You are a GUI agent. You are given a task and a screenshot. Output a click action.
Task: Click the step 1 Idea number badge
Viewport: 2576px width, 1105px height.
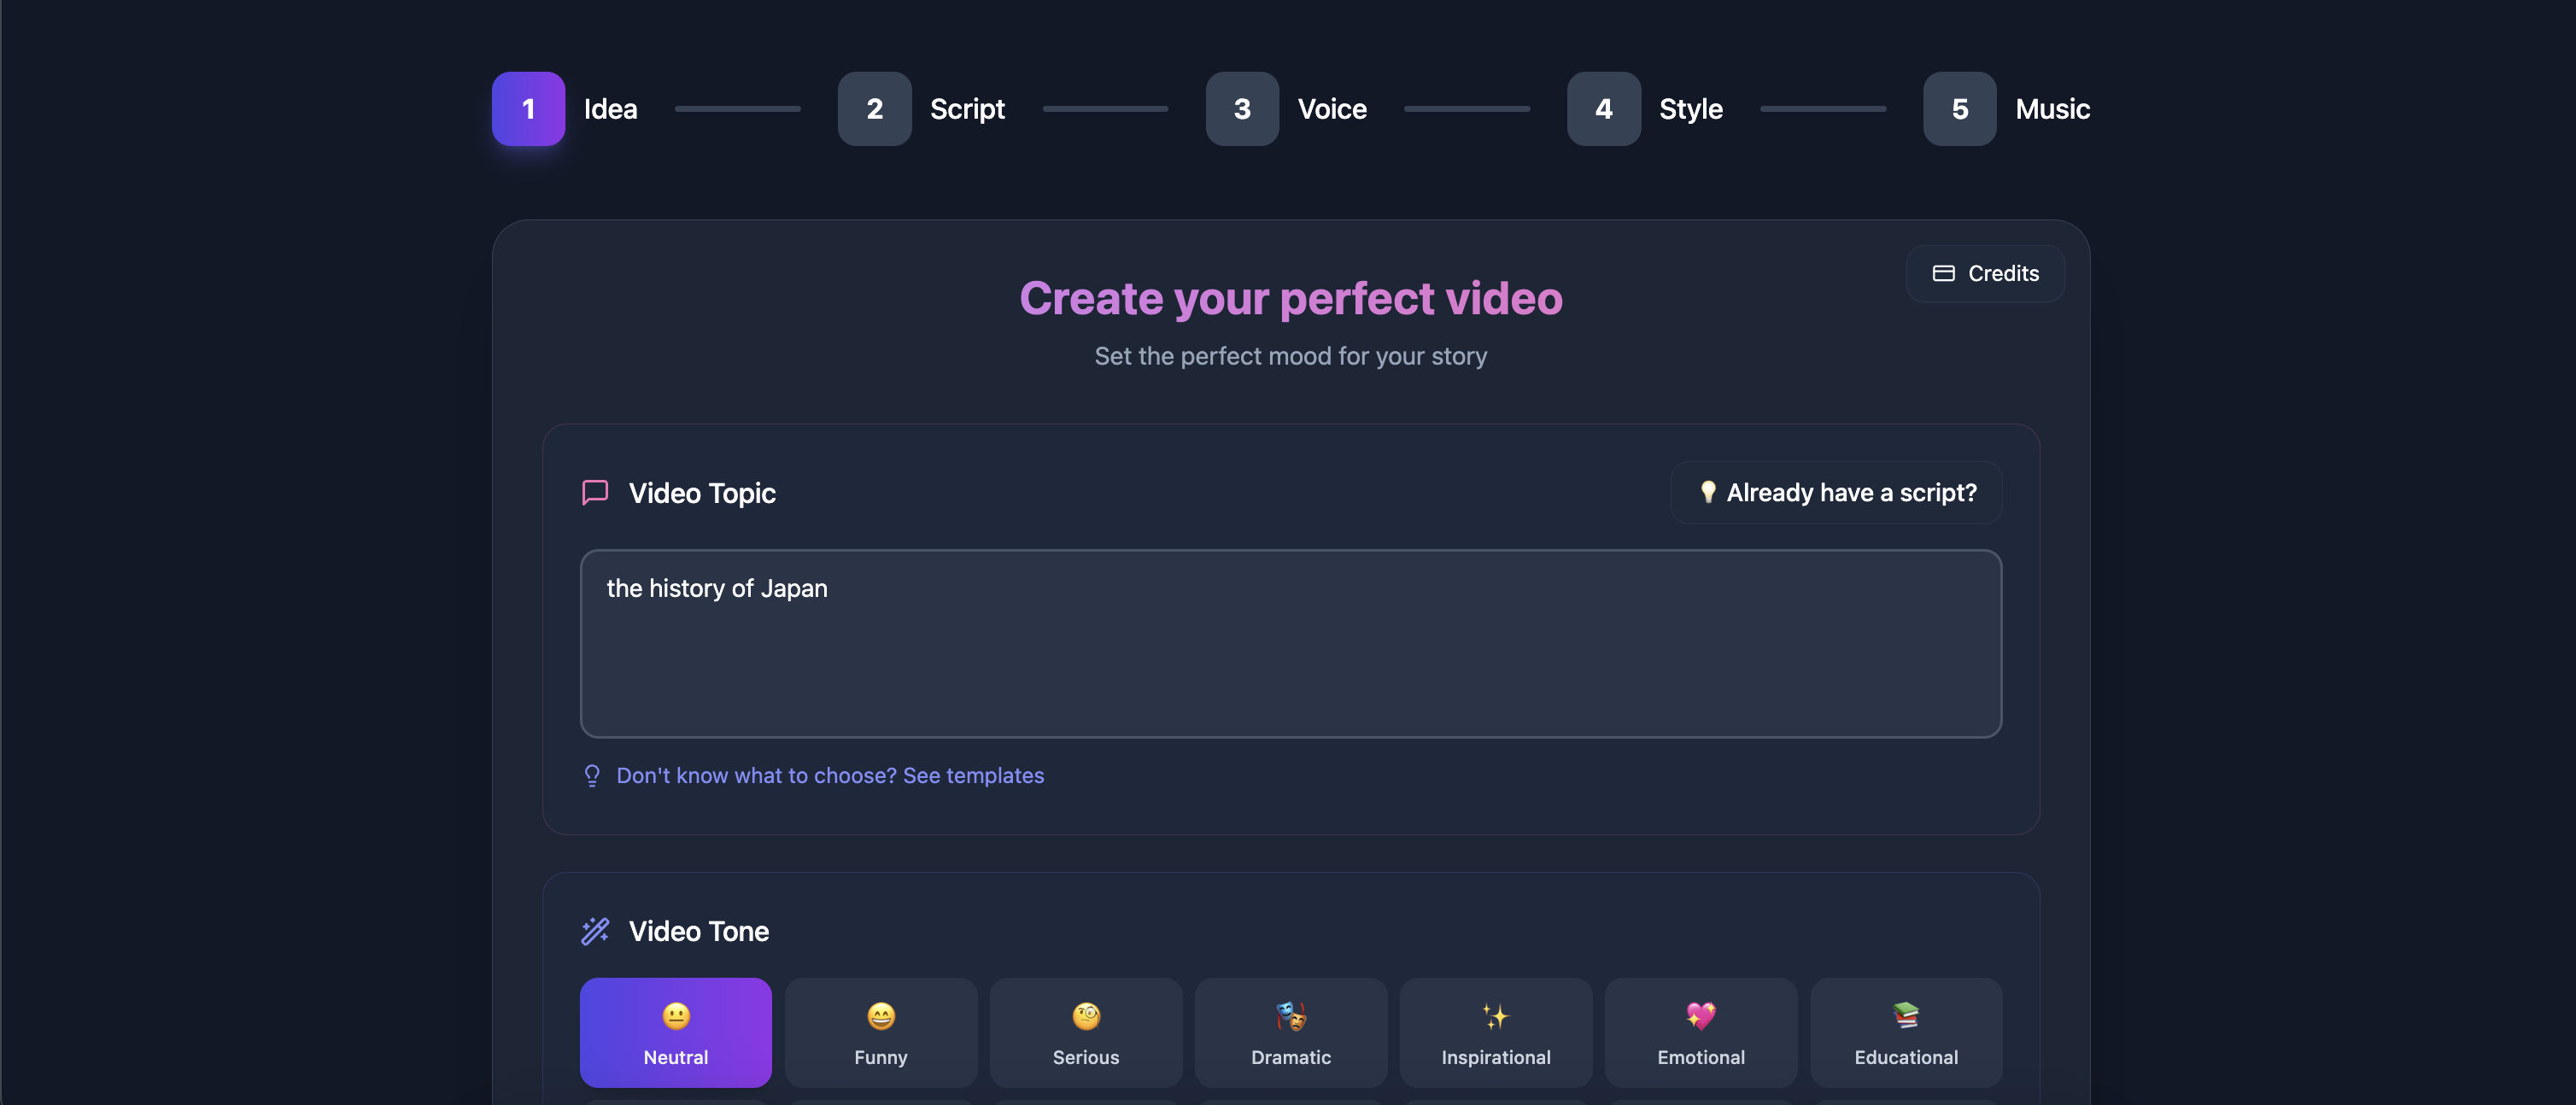click(528, 109)
